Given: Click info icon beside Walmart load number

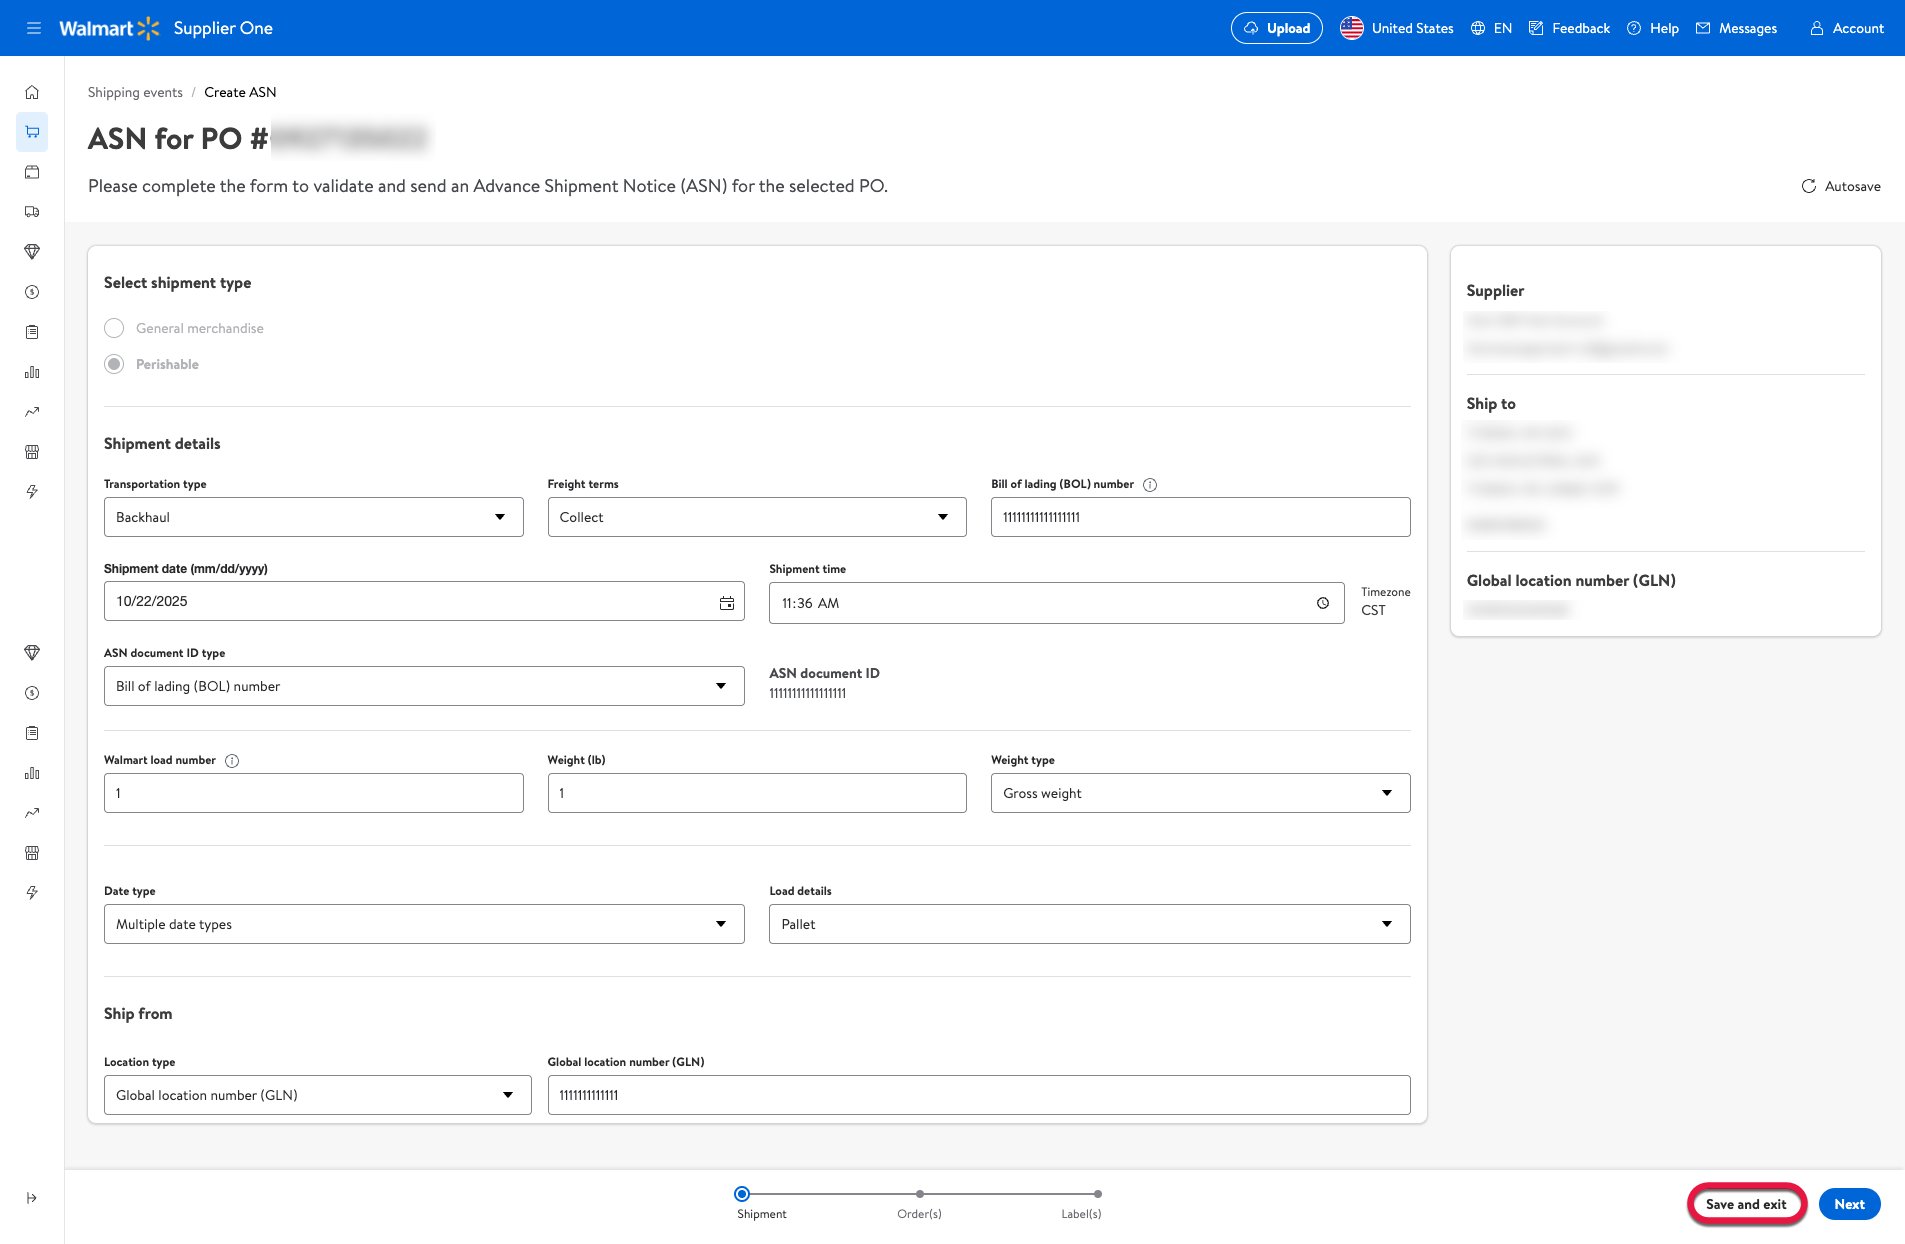Looking at the screenshot, I should 232,761.
